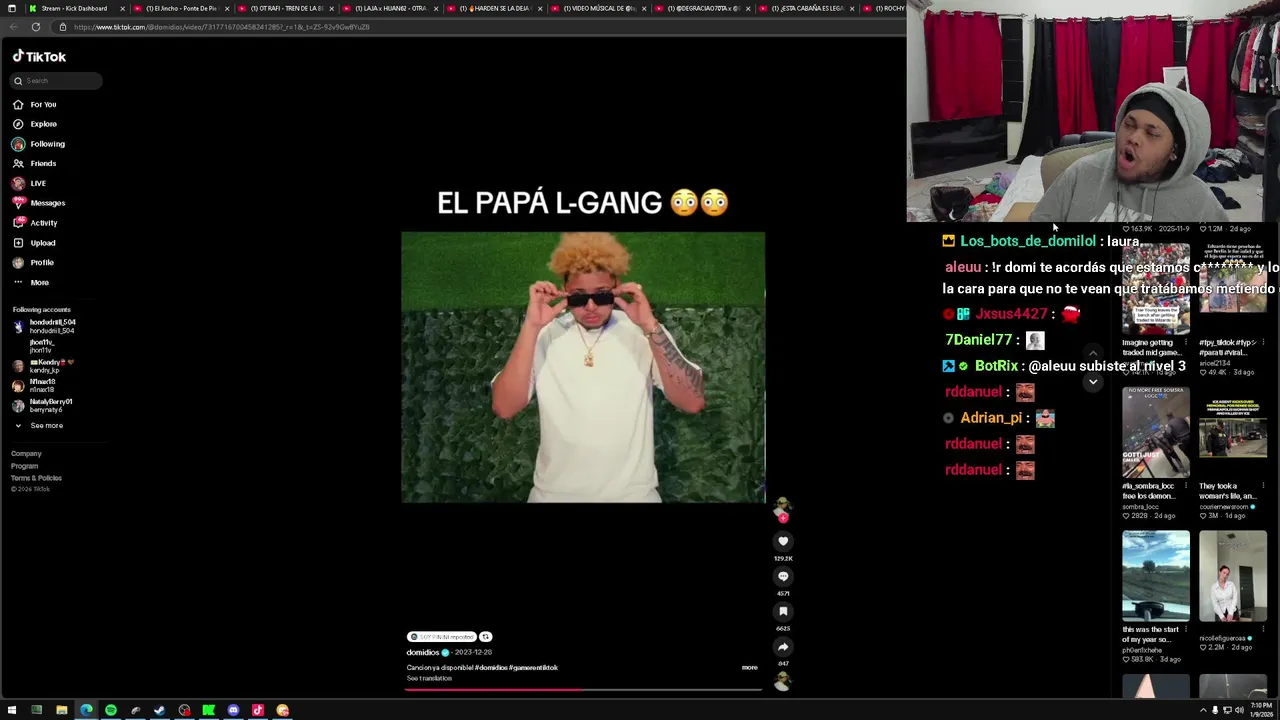Click the #domidios hashtag

click(491, 667)
